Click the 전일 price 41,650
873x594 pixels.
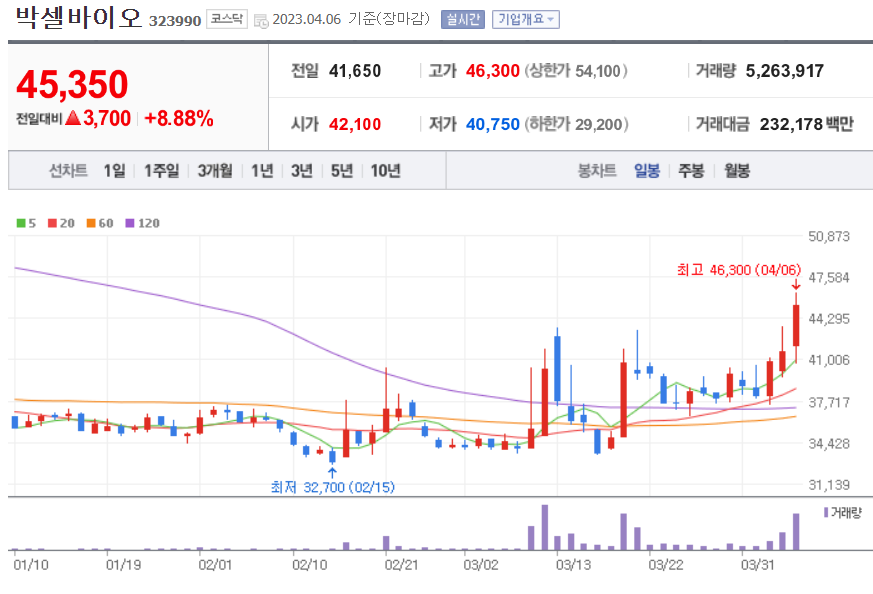(x=355, y=71)
